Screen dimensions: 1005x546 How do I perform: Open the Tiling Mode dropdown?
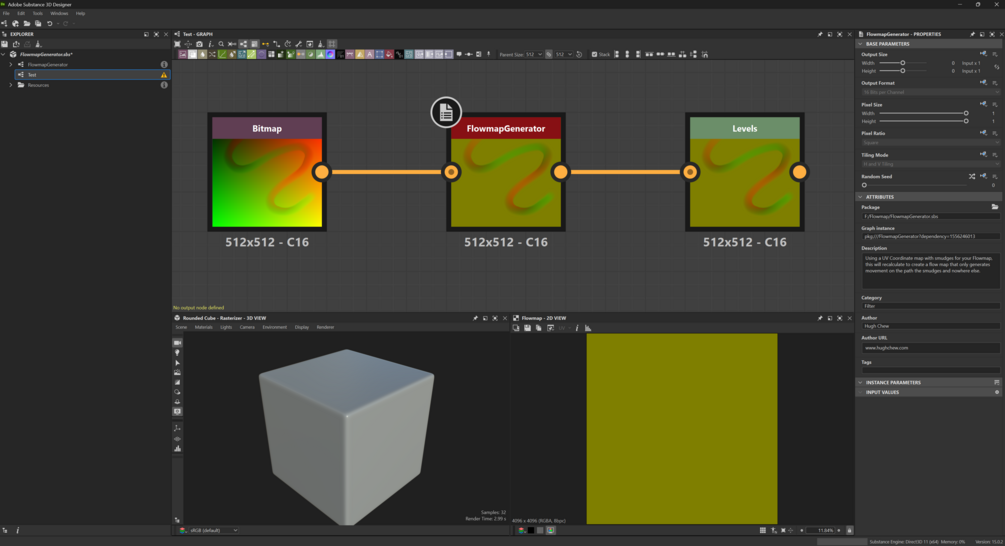point(930,164)
